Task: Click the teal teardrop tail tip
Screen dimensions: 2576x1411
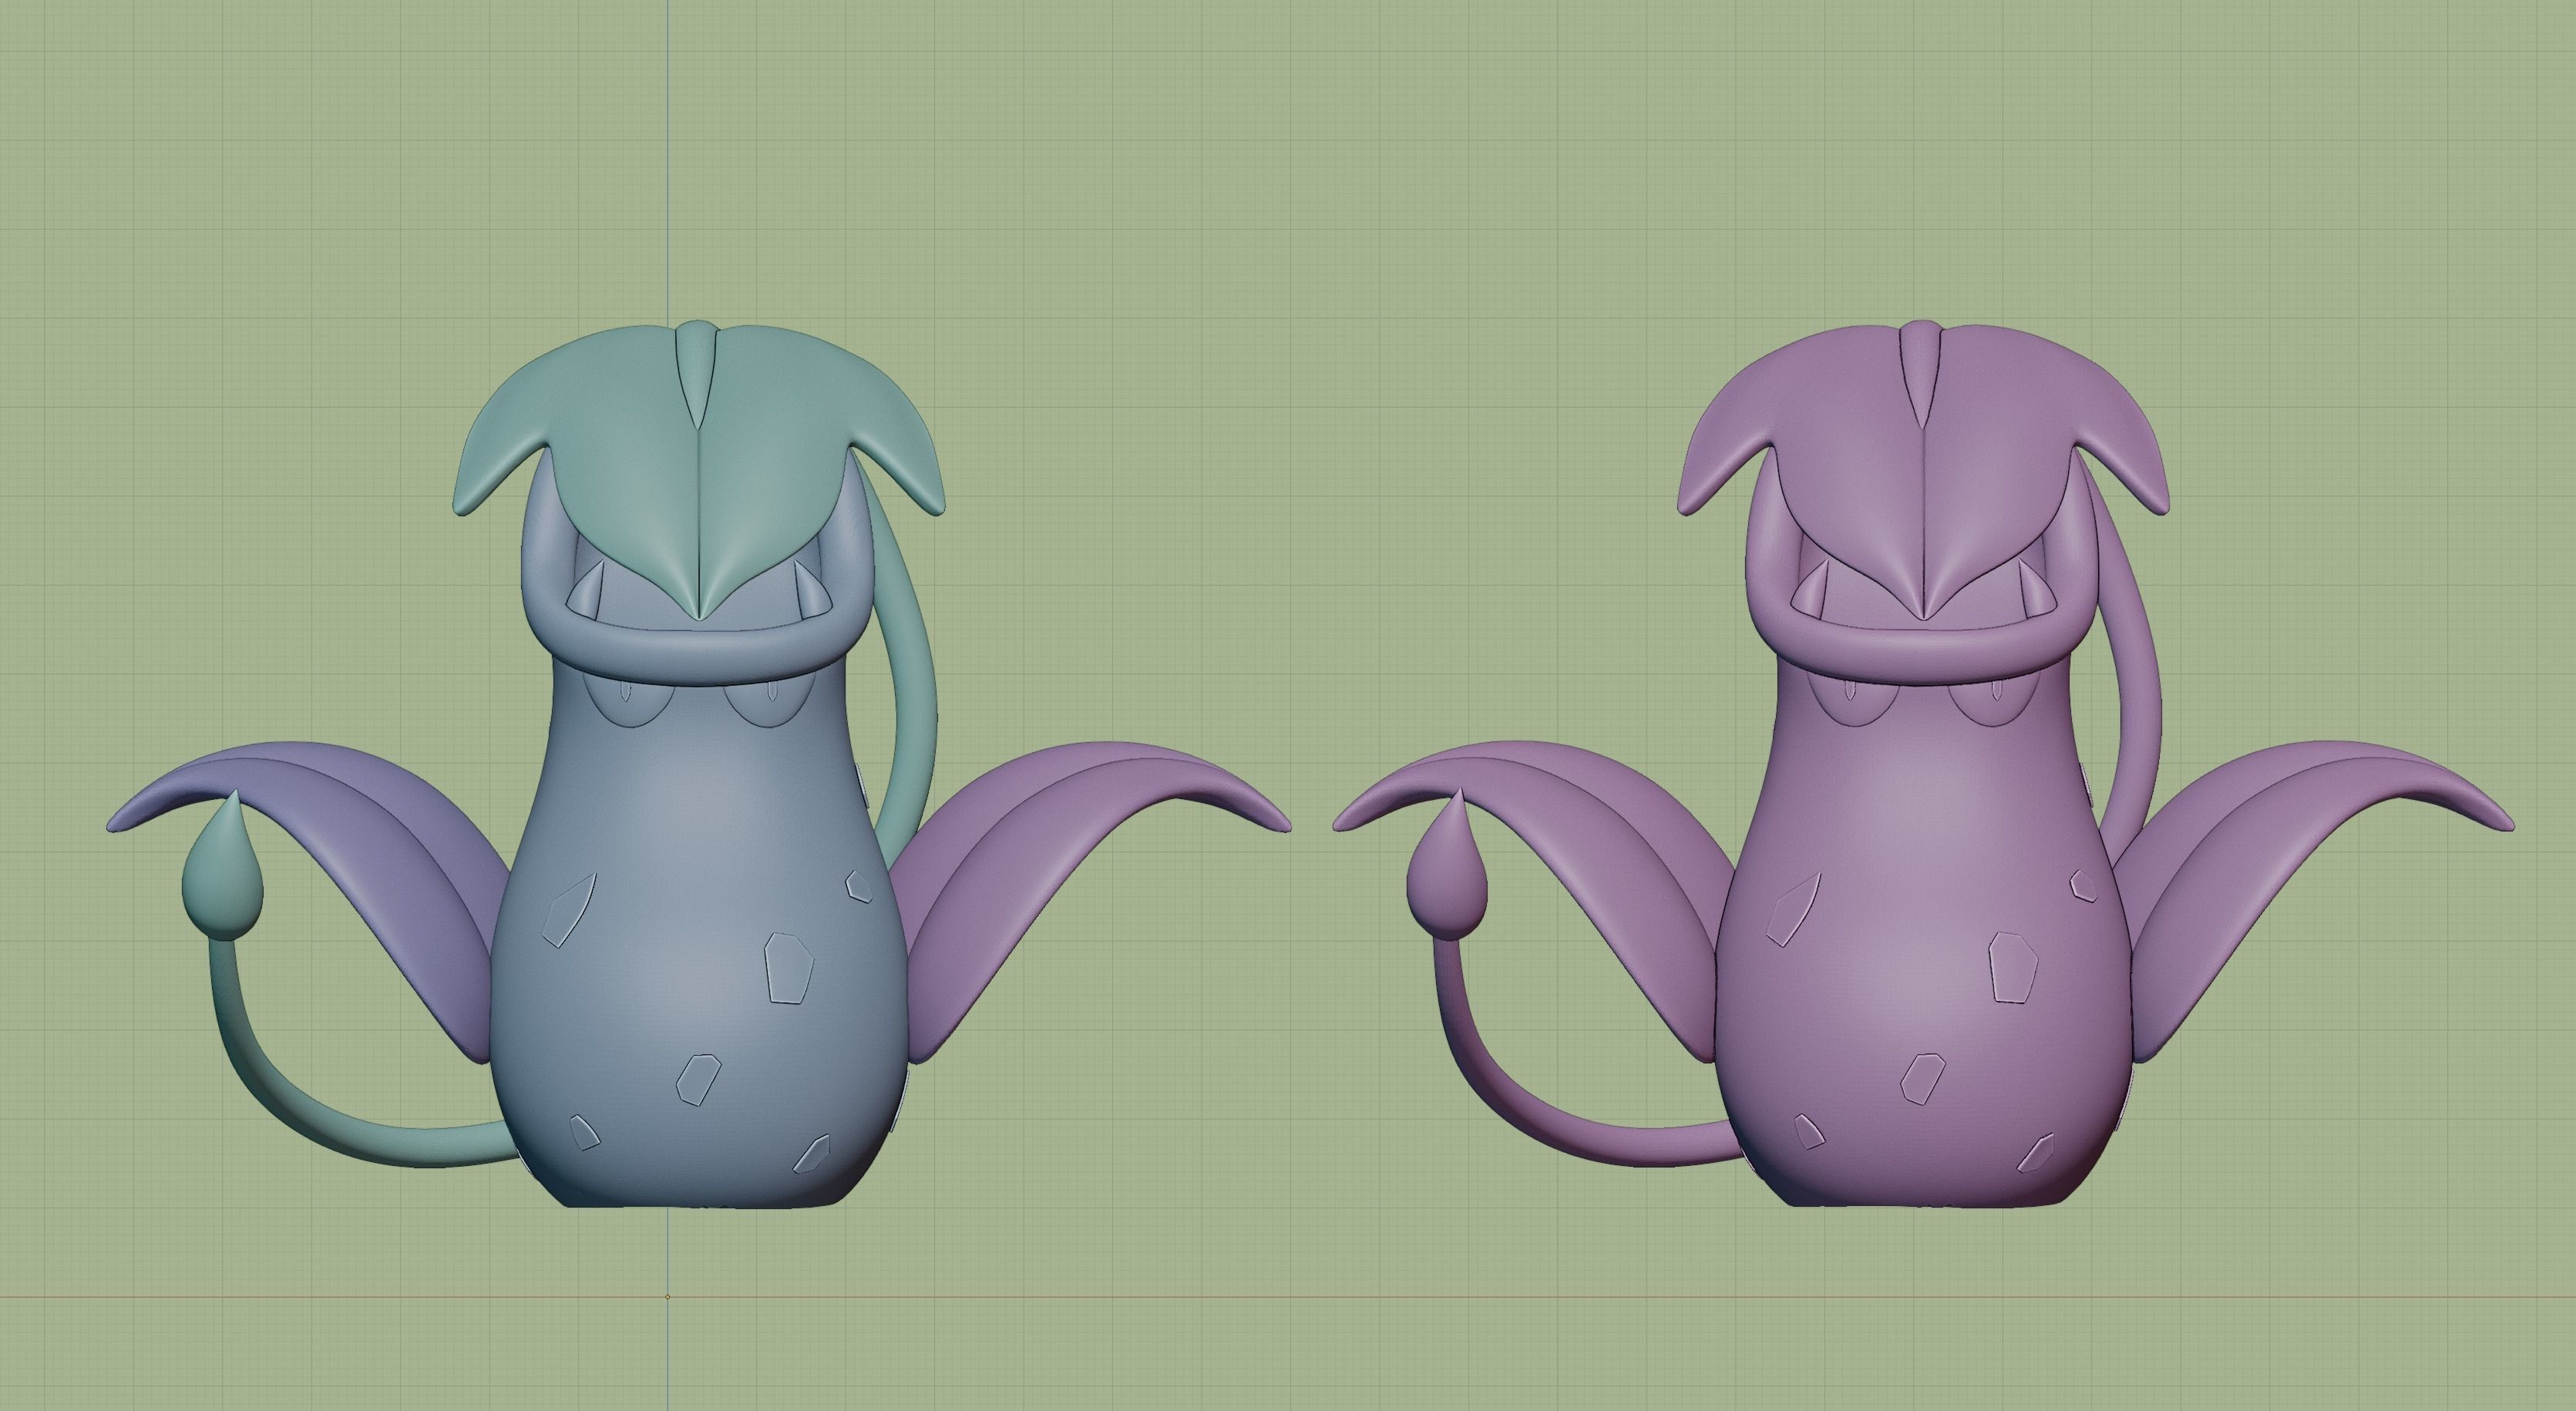Action: 223,865
